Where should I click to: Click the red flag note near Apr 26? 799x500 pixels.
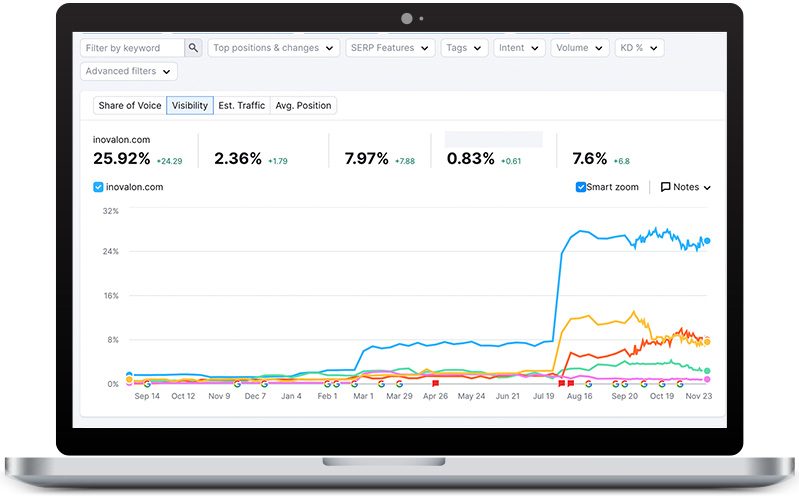435,383
